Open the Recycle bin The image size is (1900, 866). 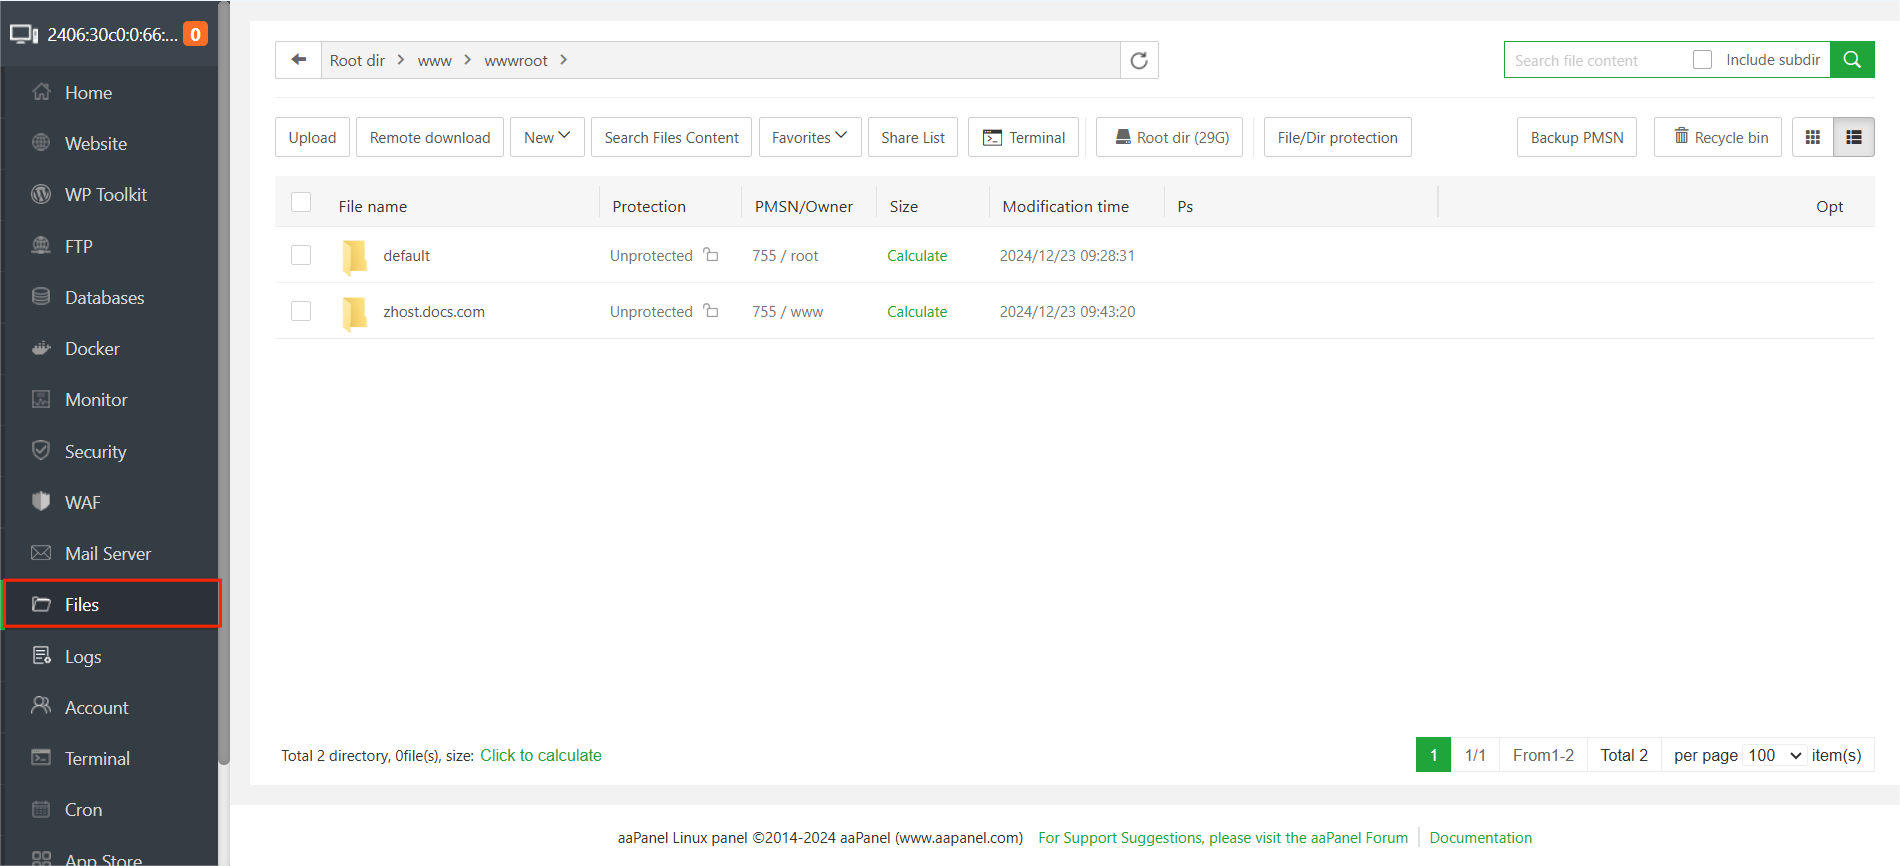pos(1720,138)
